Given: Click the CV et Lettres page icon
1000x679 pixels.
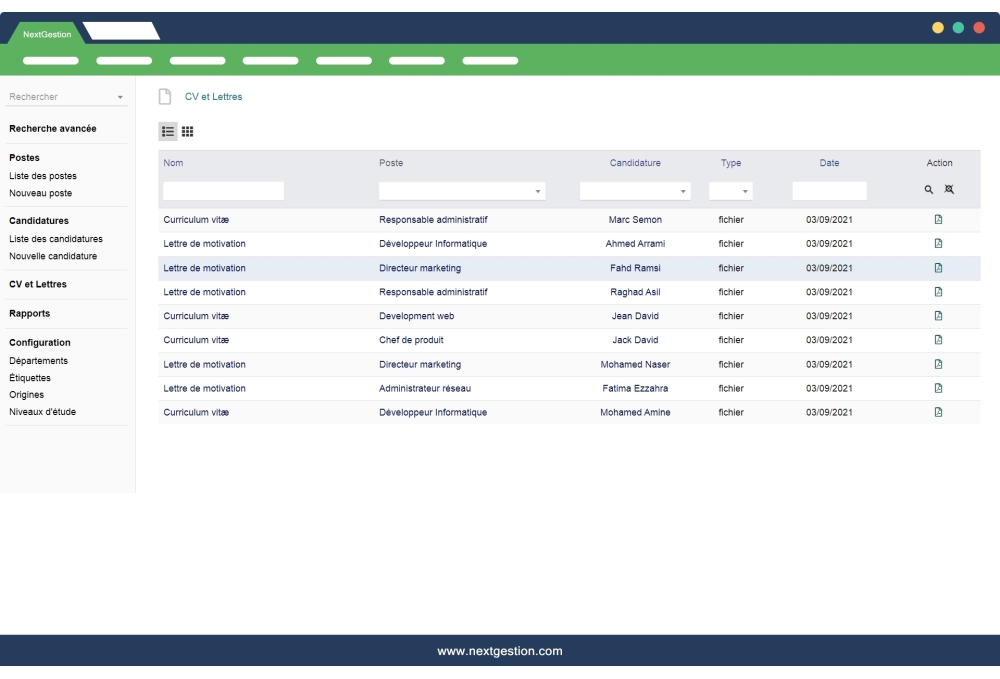Looking at the screenshot, I should [x=163, y=96].
